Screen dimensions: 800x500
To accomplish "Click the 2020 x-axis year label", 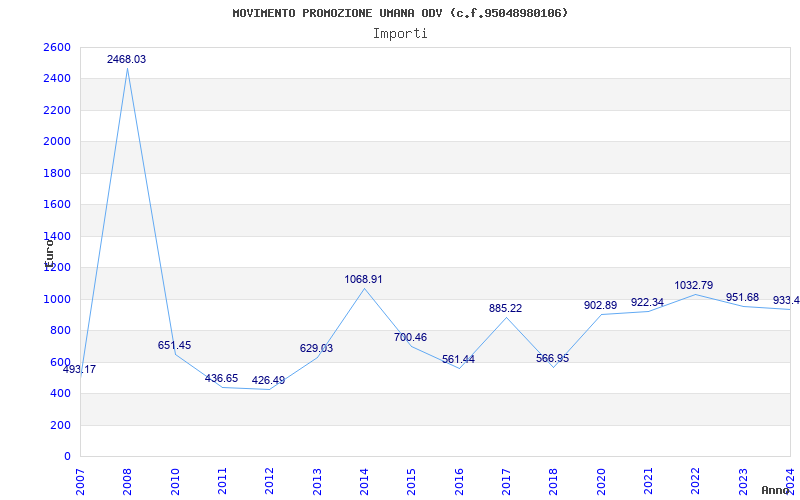I will 601,481.
